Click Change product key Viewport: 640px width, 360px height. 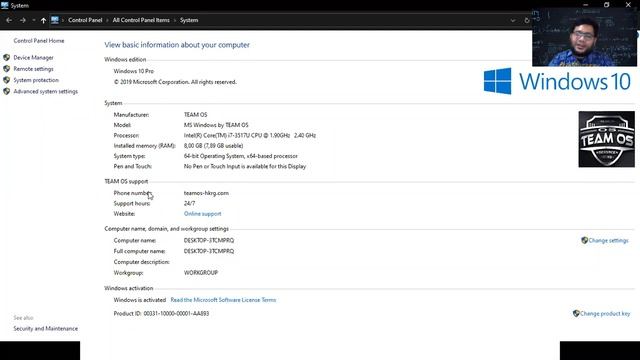tap(605, 313)
